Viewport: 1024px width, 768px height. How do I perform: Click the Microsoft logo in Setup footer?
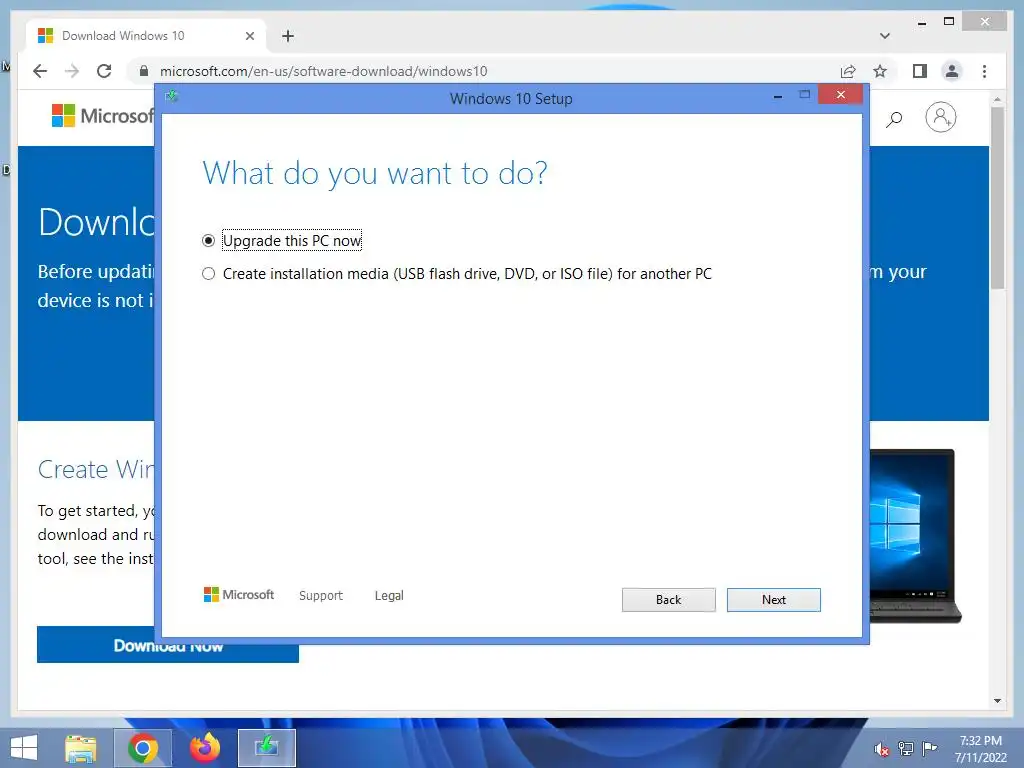pos(239,594)
